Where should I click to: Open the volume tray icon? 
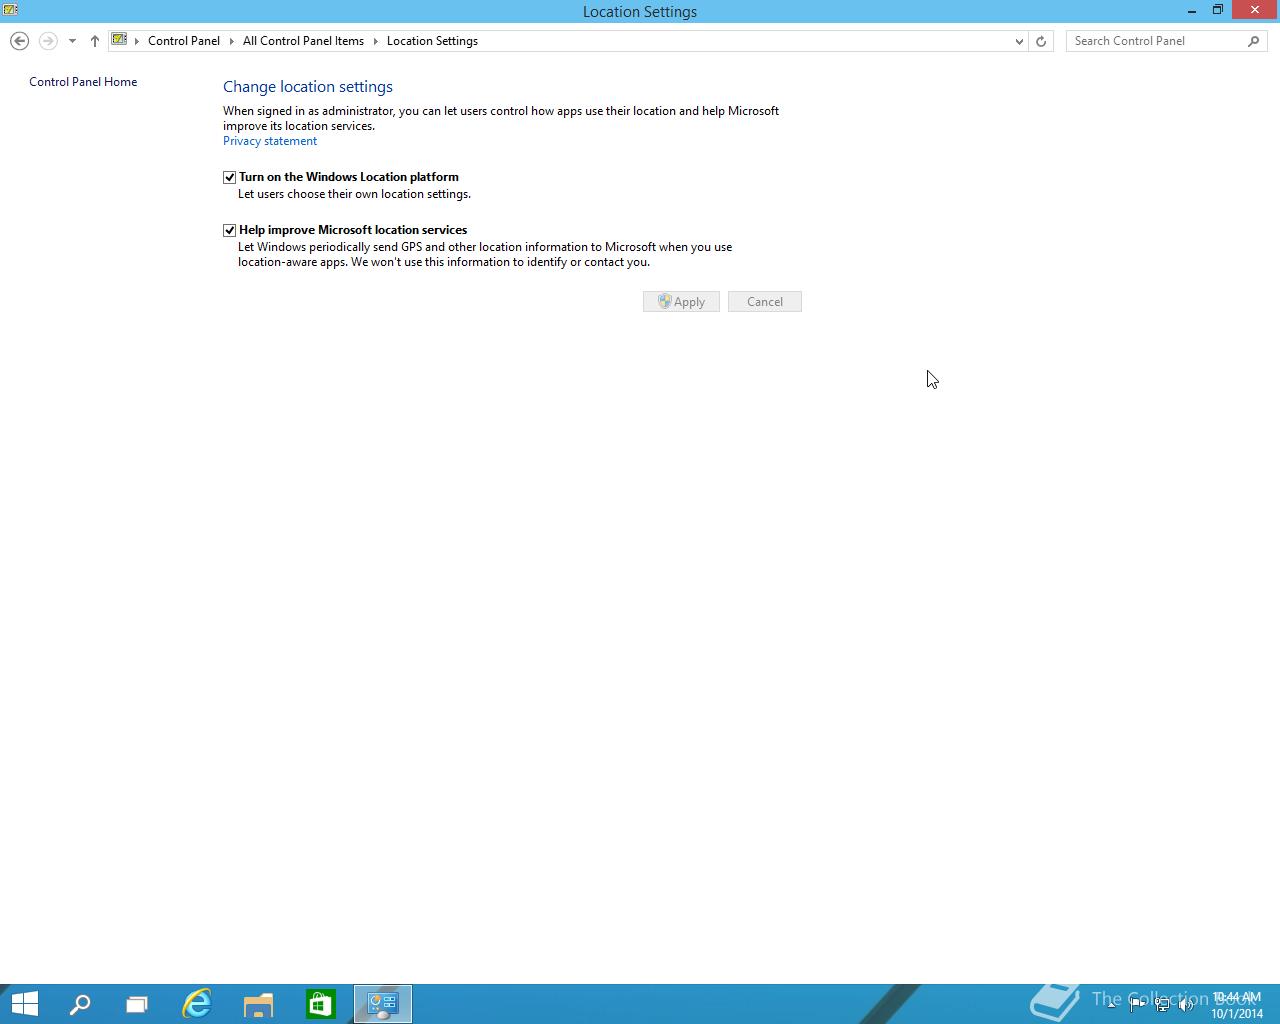[x=1187, y=1005]
